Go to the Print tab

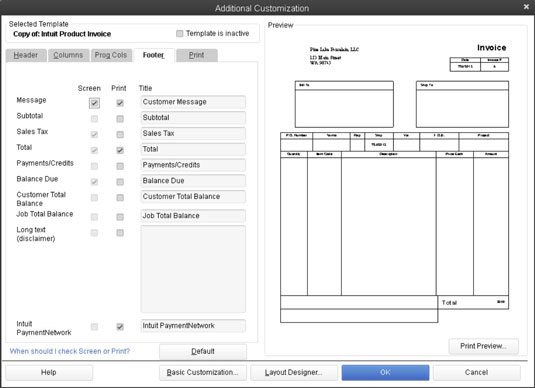click(197, 55)
